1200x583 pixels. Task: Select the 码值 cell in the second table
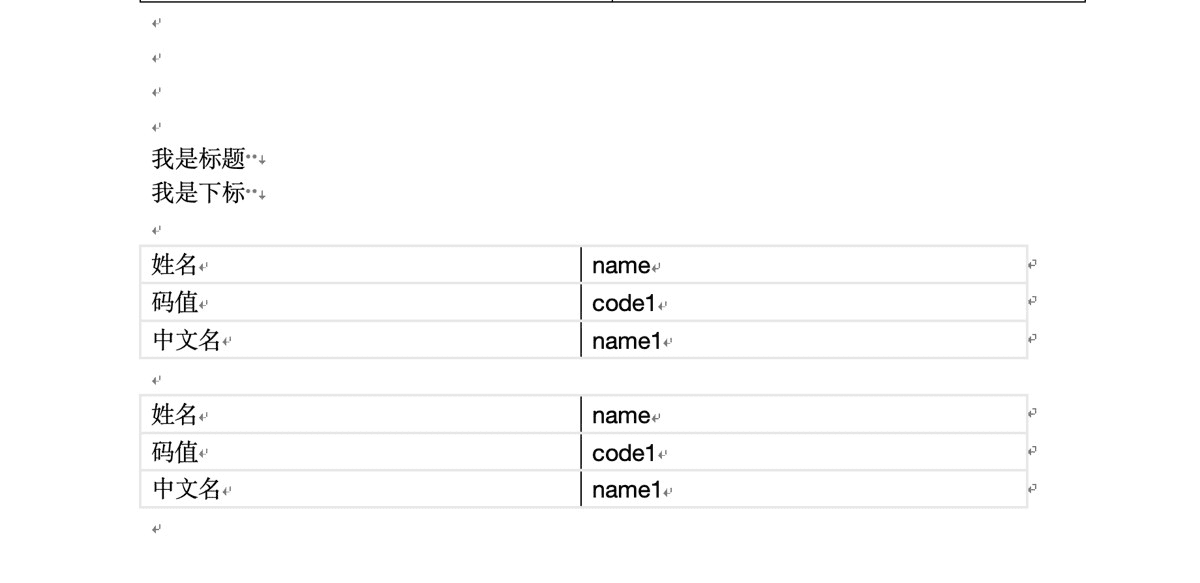click(x=175, y=453)
